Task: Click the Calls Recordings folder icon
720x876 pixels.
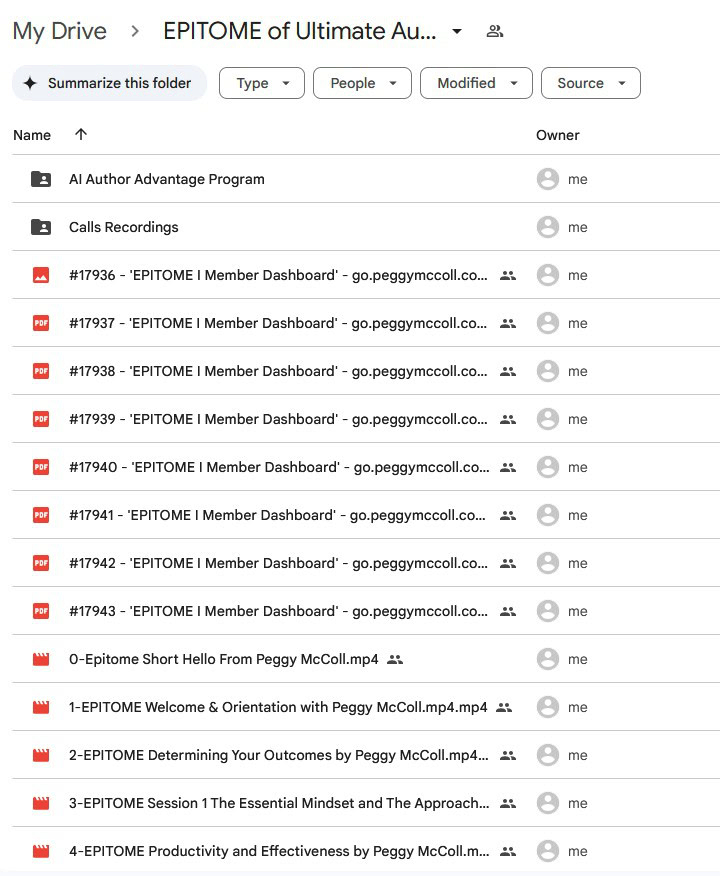Action: pos(41,227)
